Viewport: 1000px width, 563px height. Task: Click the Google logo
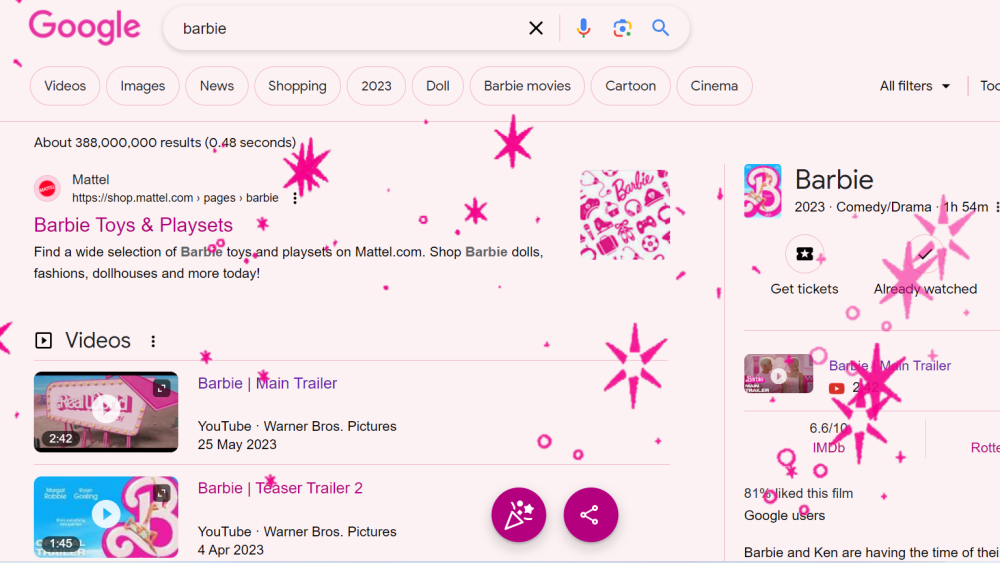(x=84, y=27)
